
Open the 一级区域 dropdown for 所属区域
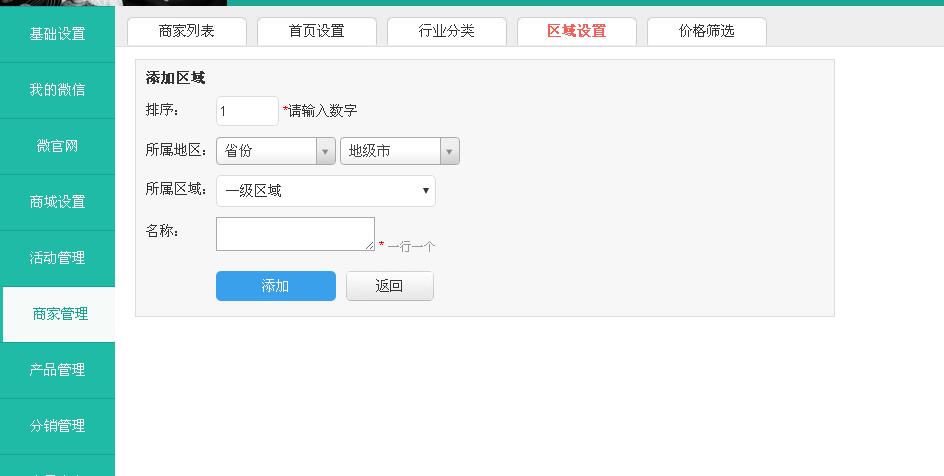coord(326,191)
